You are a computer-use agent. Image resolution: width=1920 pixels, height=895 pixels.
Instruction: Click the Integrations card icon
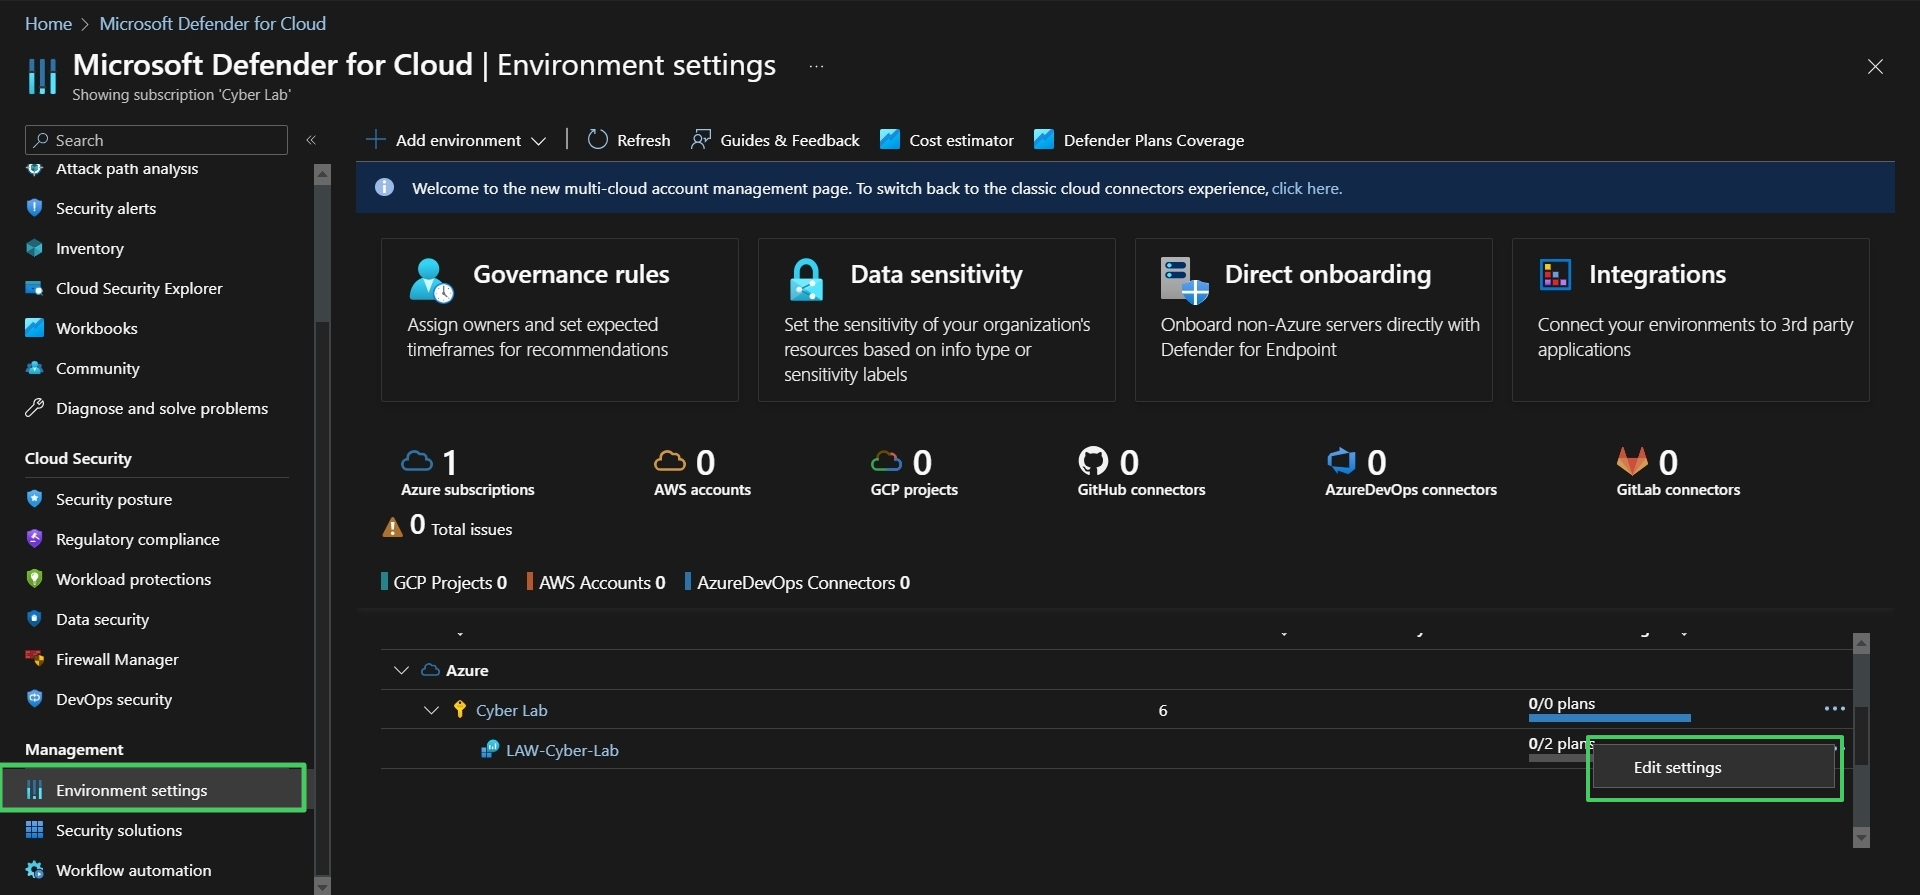click(x=1555, y=274)
